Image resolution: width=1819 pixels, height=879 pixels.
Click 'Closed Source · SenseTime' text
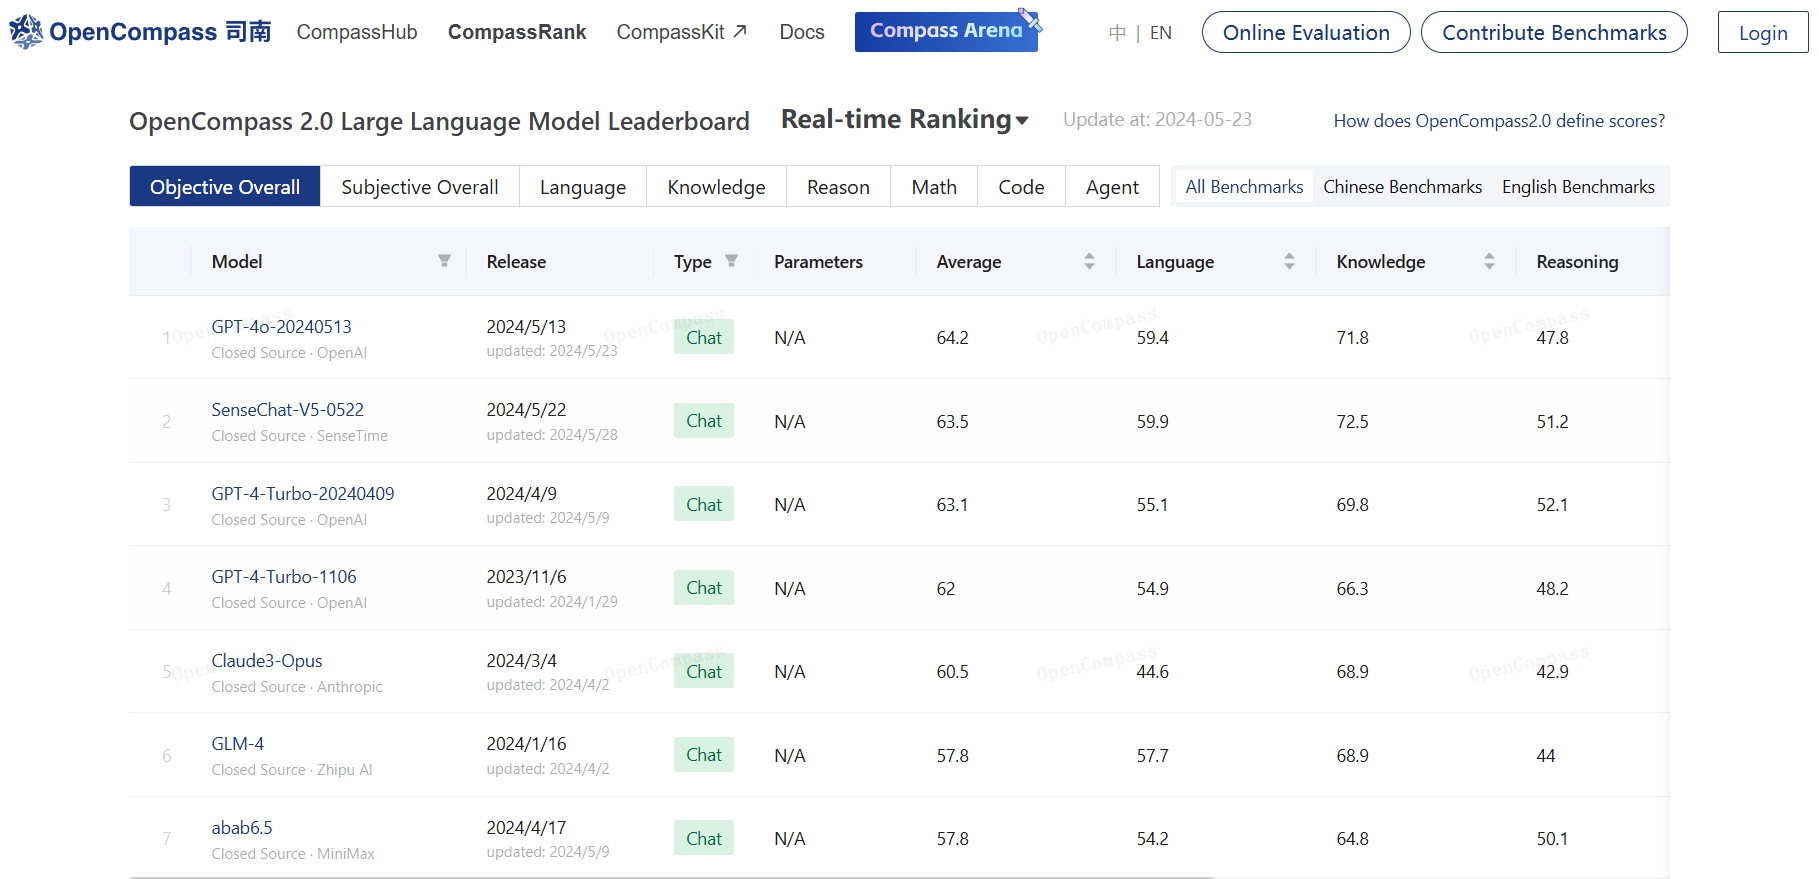tap(300, 436)
